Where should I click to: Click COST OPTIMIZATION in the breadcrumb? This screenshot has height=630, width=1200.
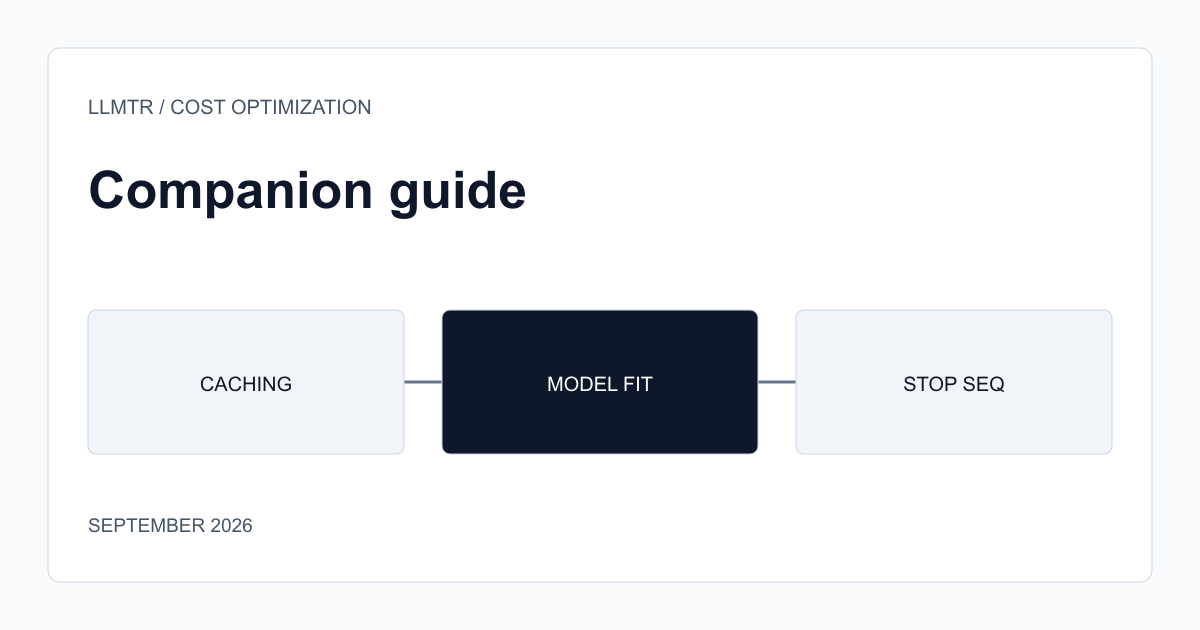tap(271, 107)
